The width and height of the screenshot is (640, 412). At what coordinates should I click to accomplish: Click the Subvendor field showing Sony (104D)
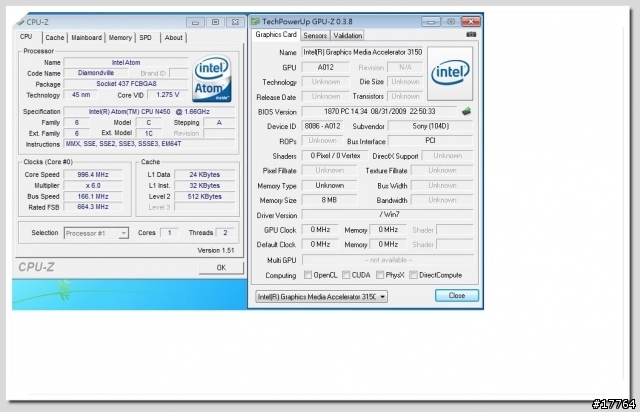tap(430, 126)
